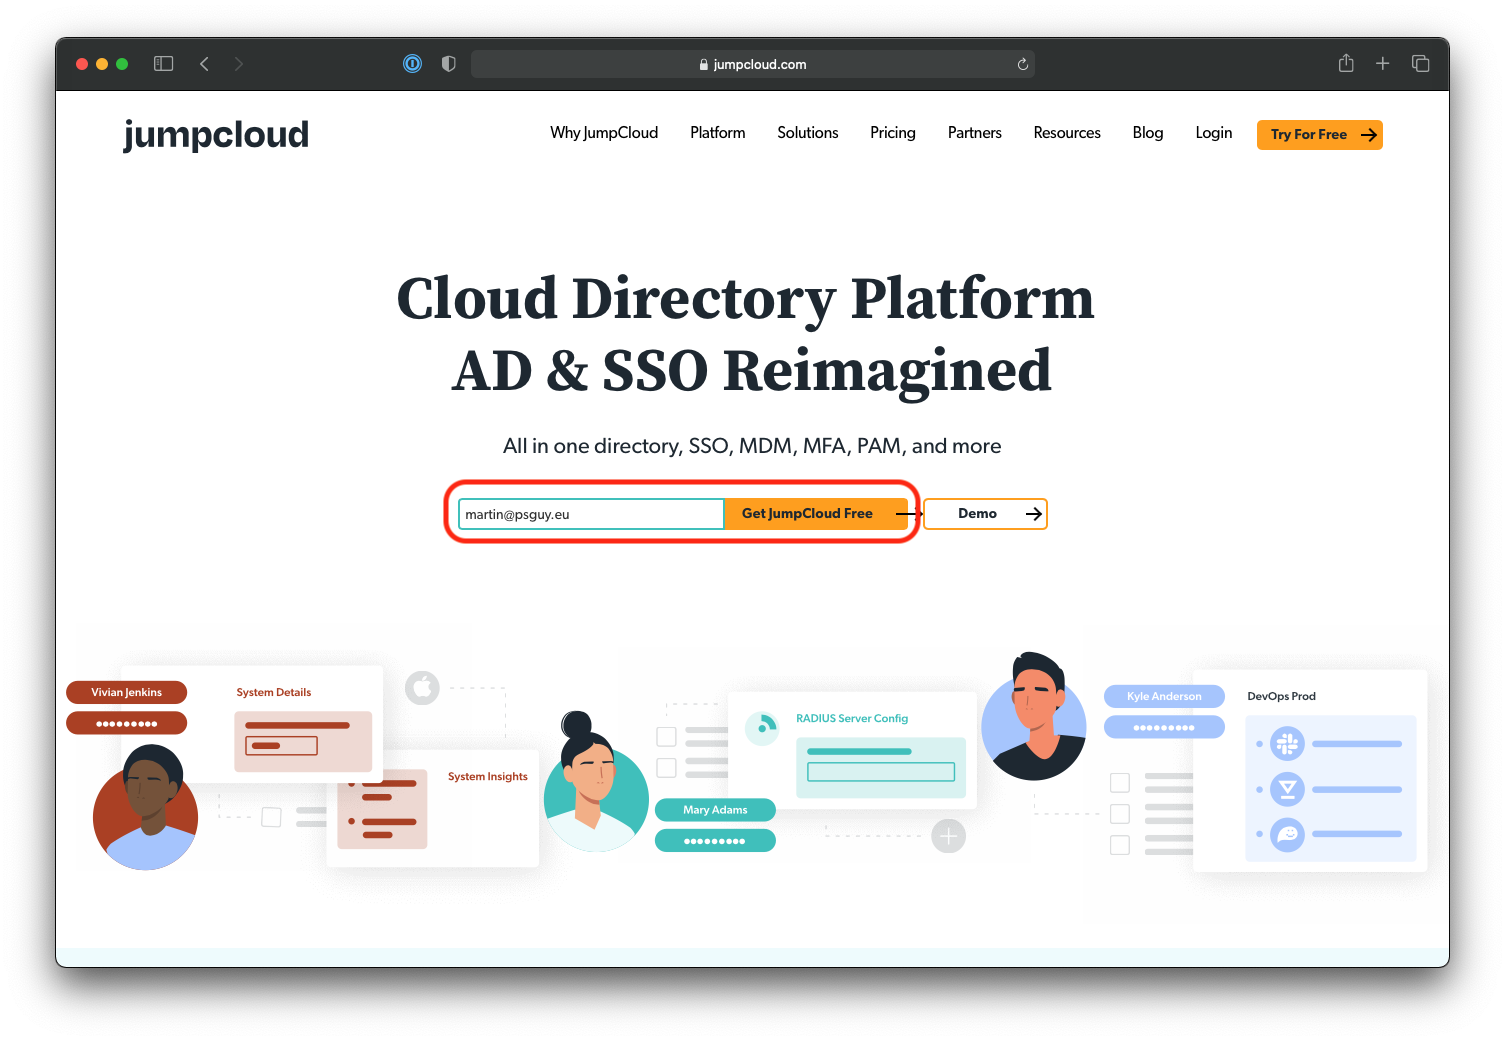Image resolution: width=1505 pixels, height=1041 pixels.
Task: Open the Partners menu
Action: 975,133
